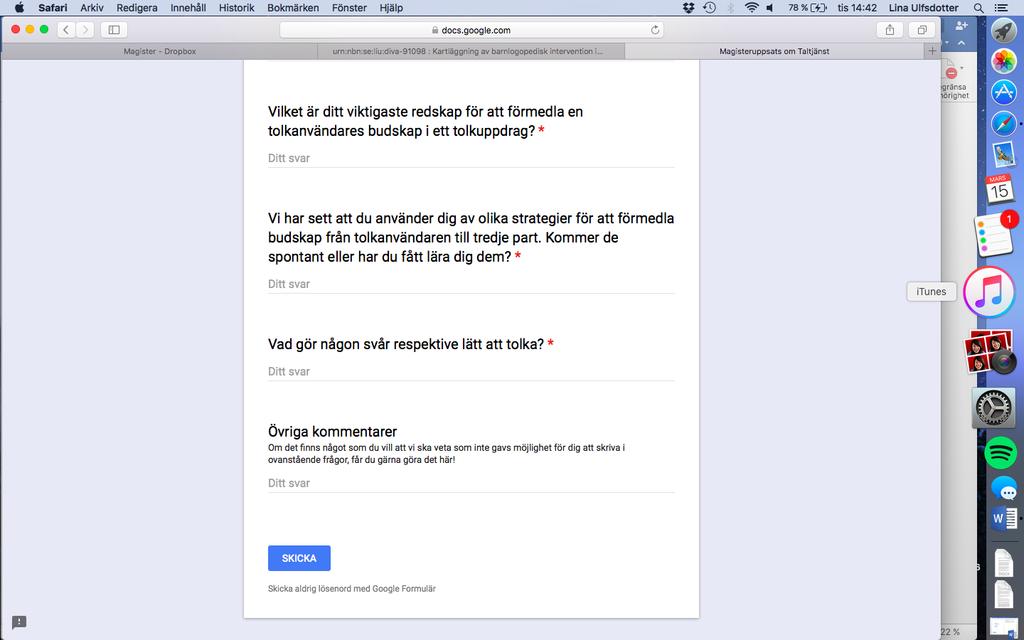
Task: Open Reminders app with badge in Dock
Action: pos(995,233)
